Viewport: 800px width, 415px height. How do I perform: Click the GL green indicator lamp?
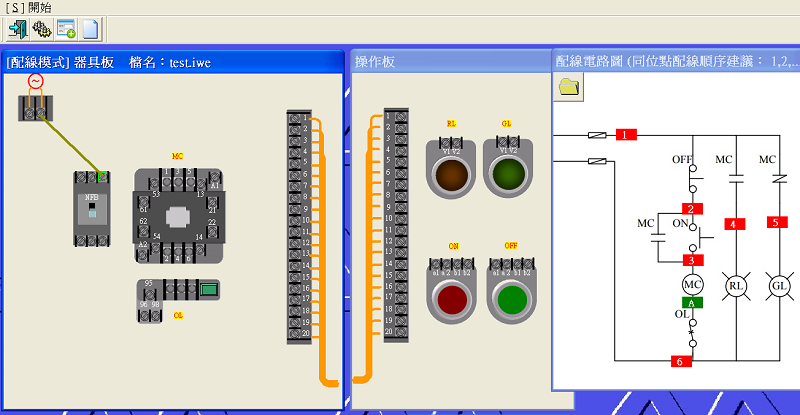point(508,172)
